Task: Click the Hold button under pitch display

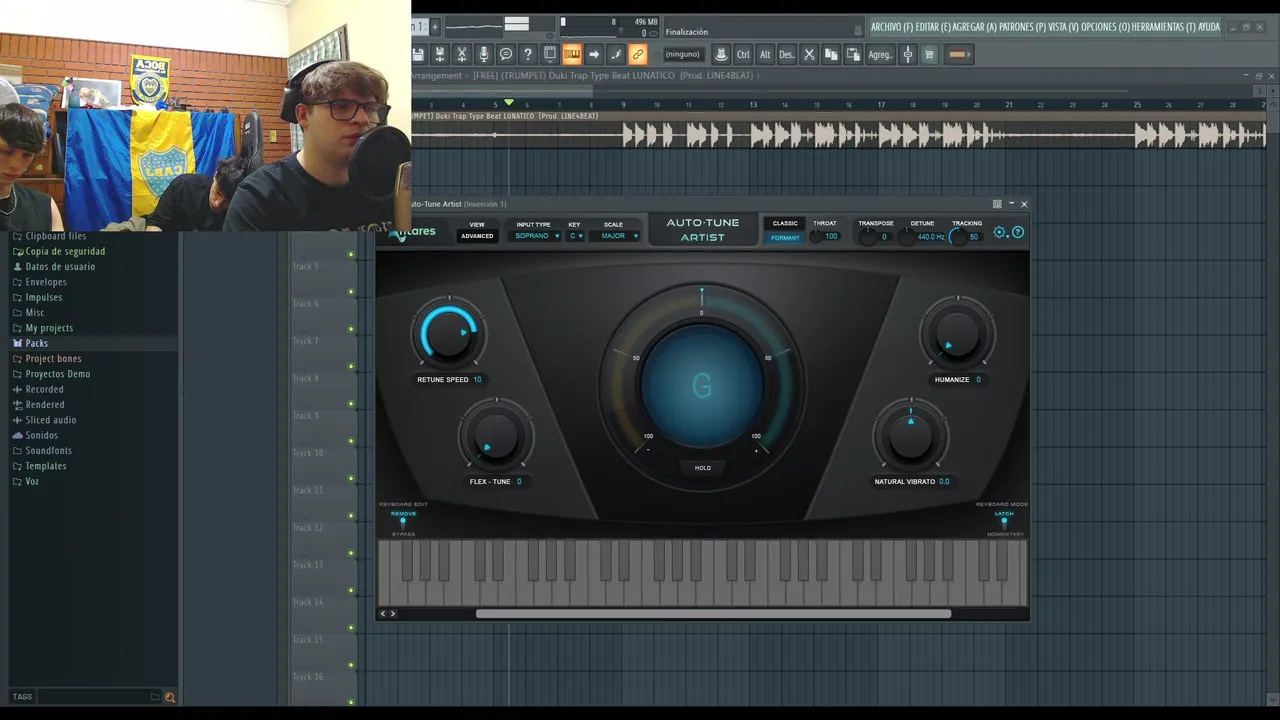Action: (703, 468)
